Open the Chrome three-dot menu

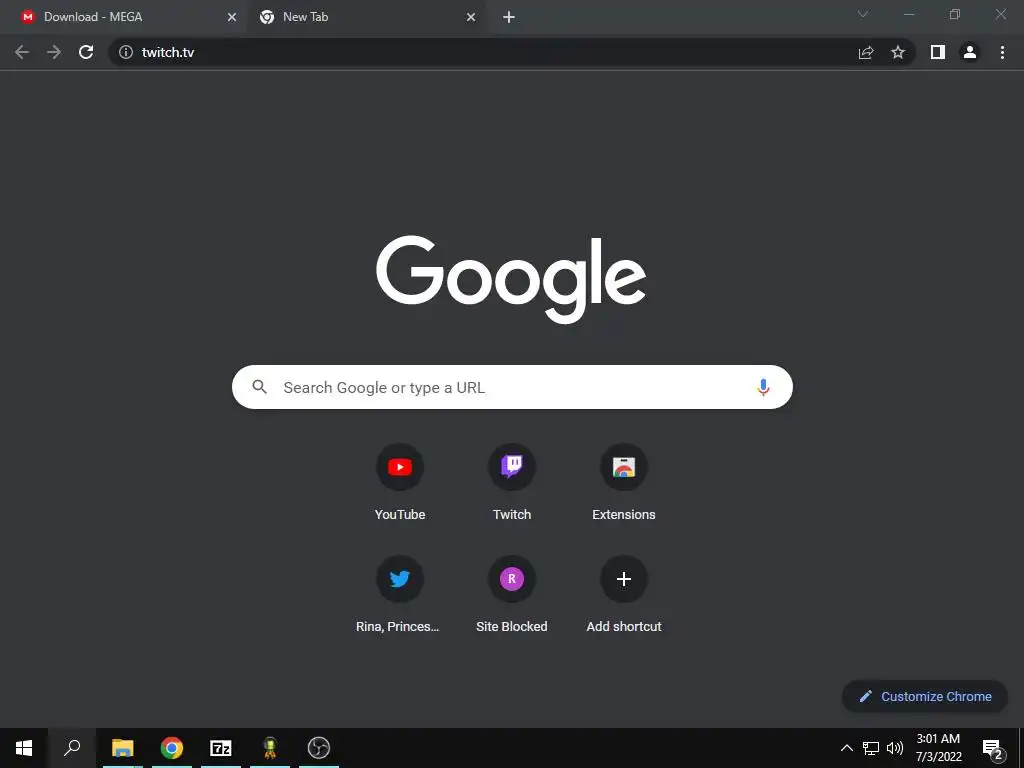click(x=1002, y=52)
